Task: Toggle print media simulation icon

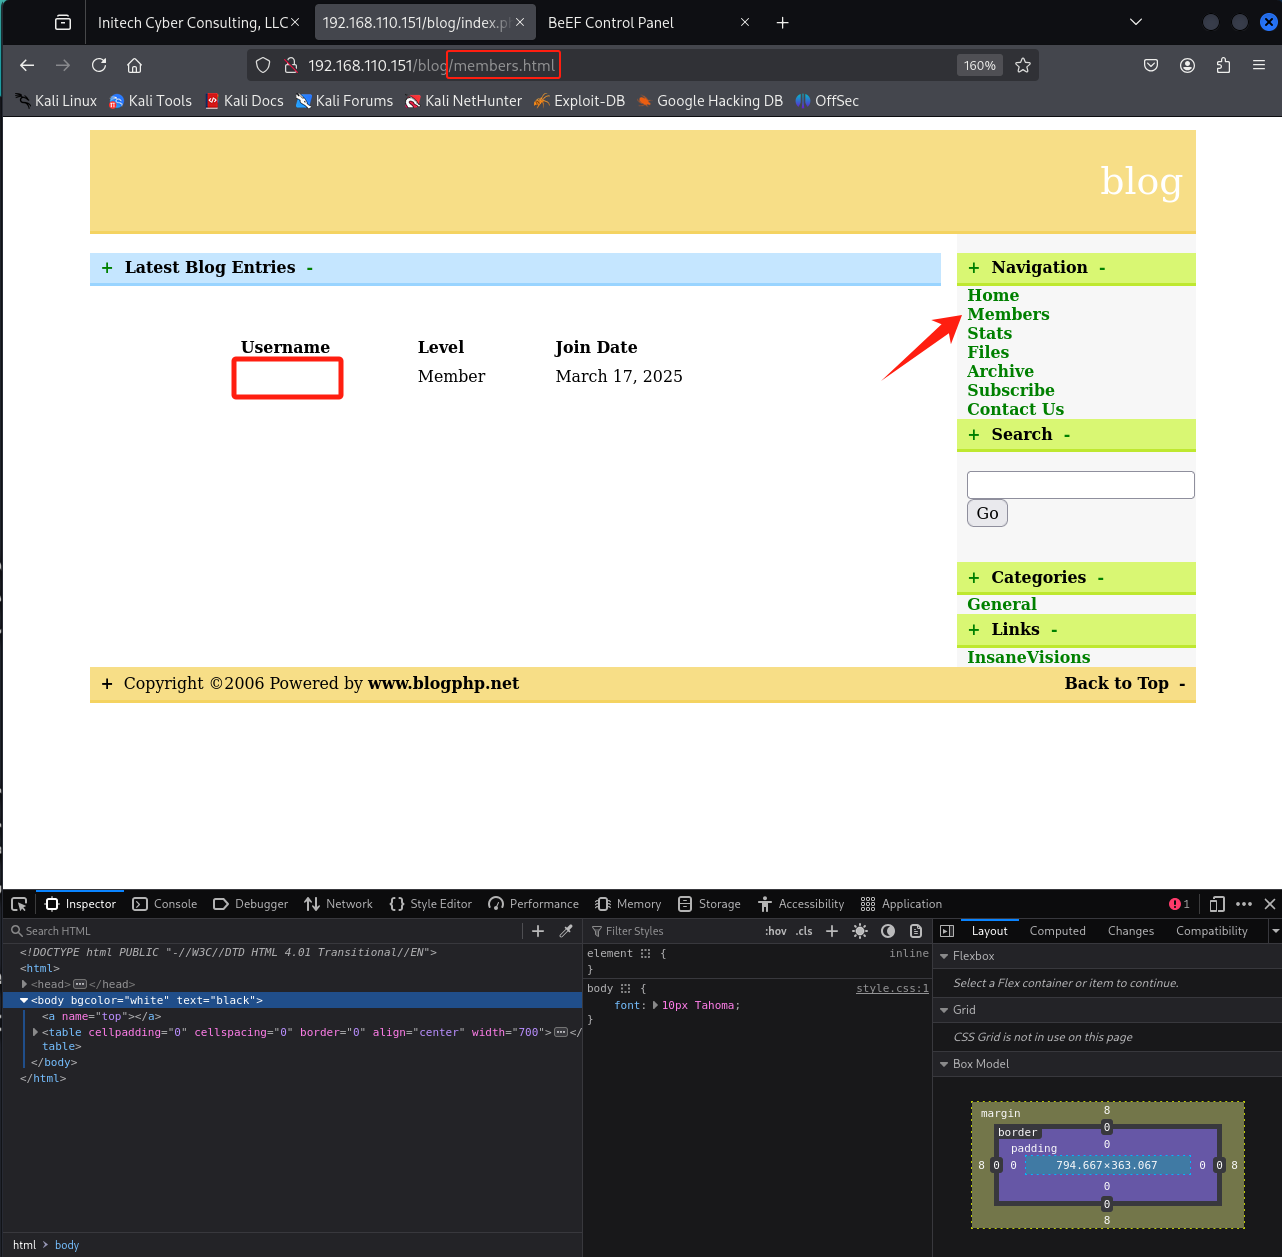Action: 916,931
